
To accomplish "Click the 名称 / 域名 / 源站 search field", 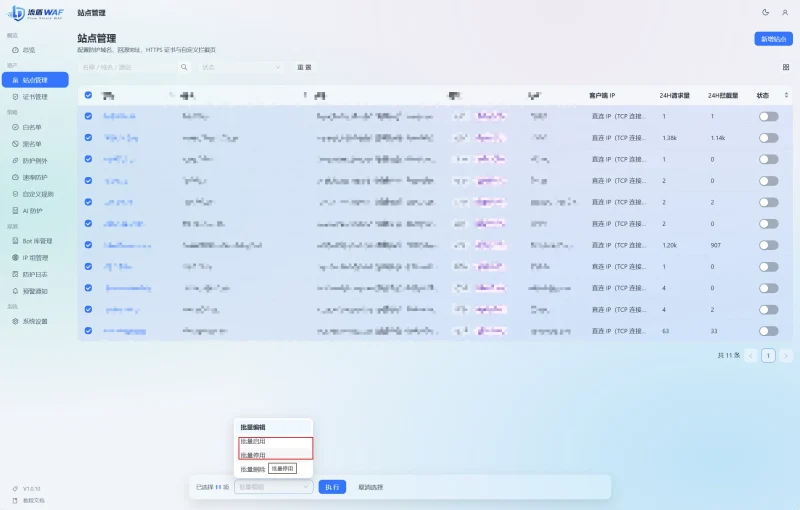I will click(128, 67).
